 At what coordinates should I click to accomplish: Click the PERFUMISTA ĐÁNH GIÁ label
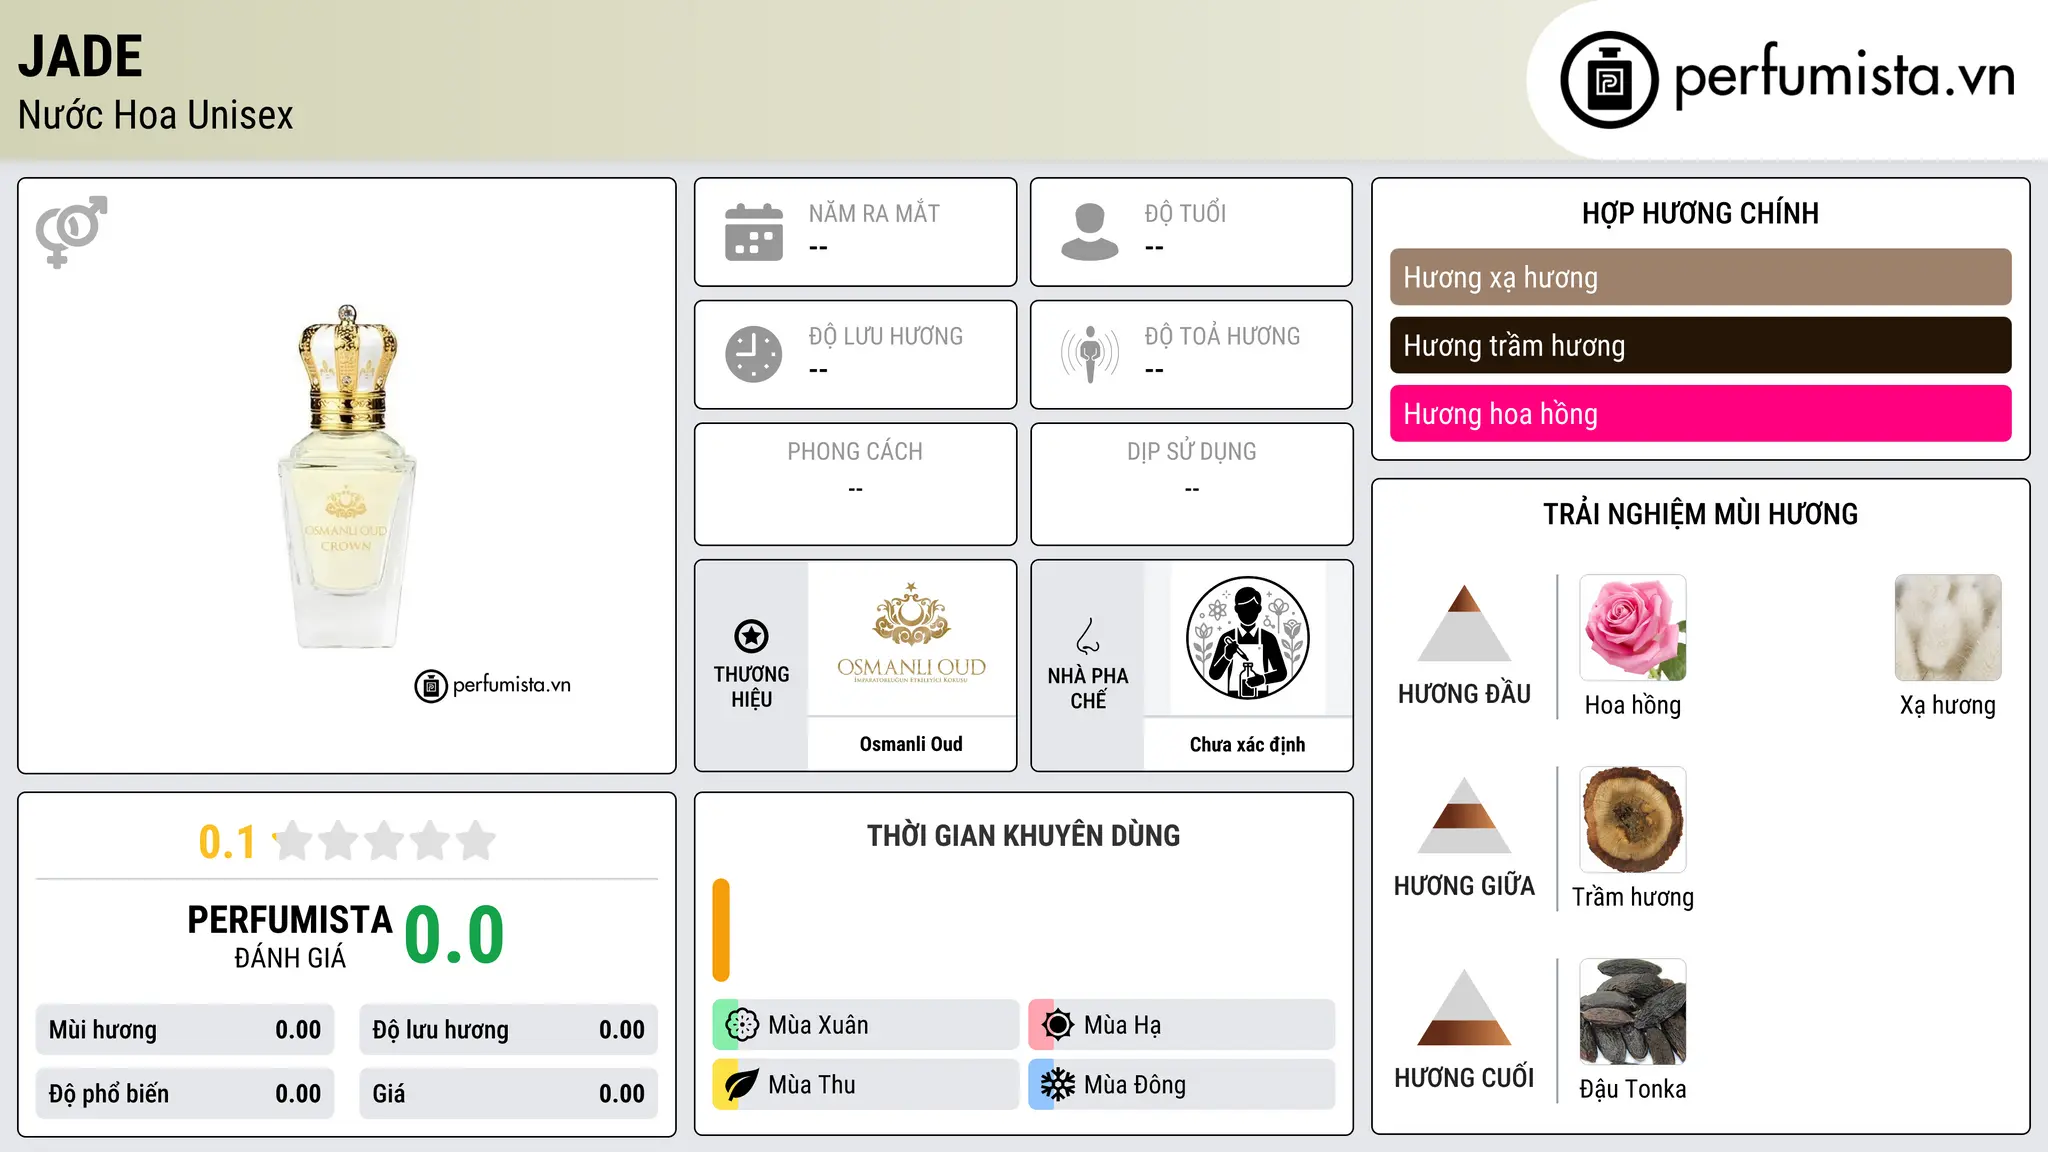(290, 936)
